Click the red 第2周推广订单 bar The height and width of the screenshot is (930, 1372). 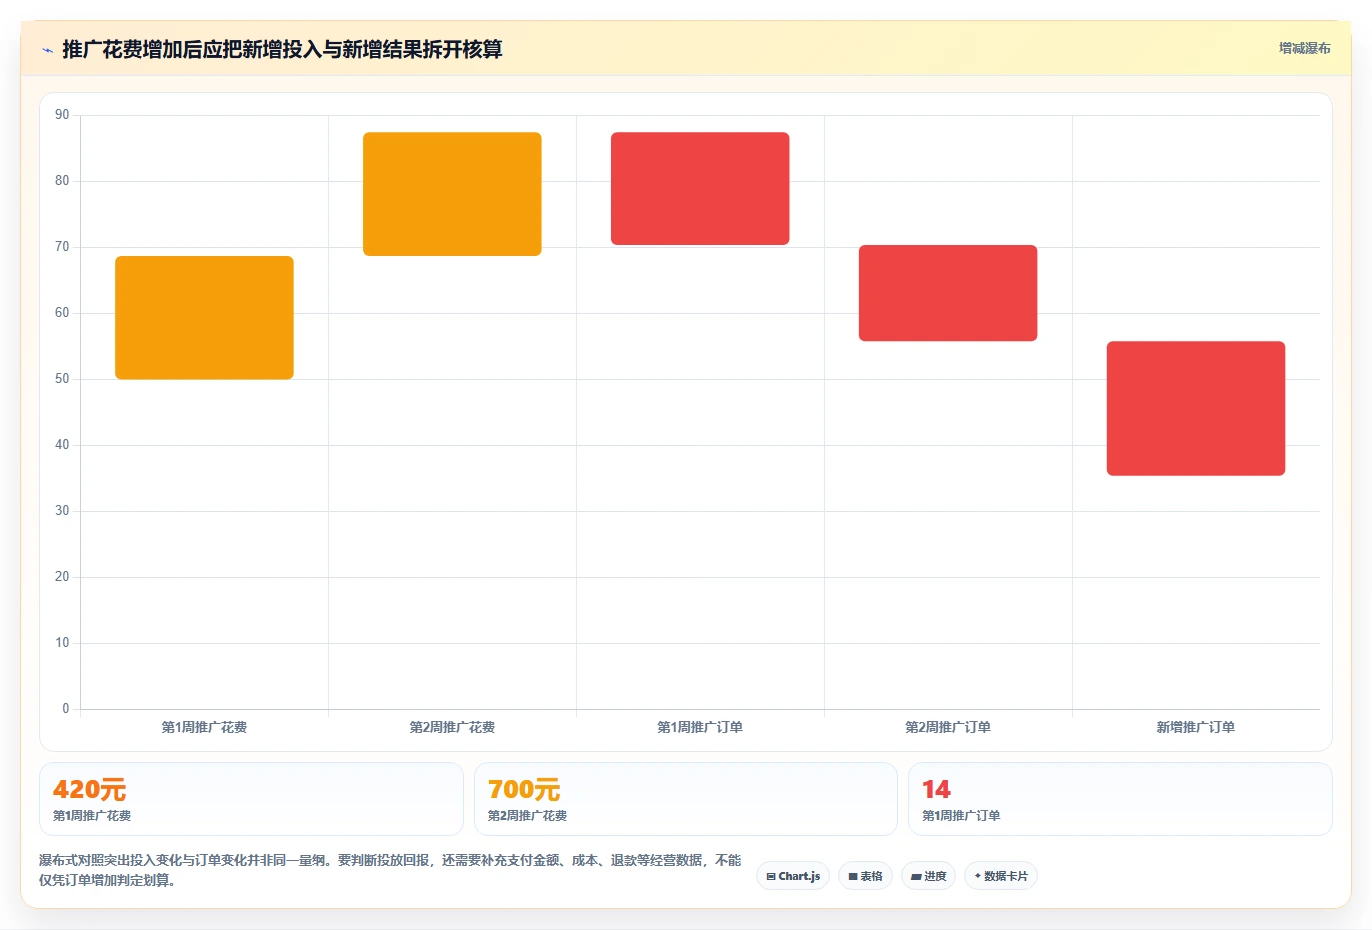click(x=948, y=293)
